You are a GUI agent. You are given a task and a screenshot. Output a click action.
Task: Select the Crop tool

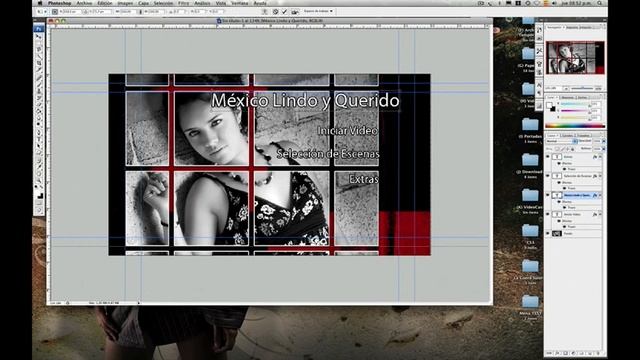point(39,63)
